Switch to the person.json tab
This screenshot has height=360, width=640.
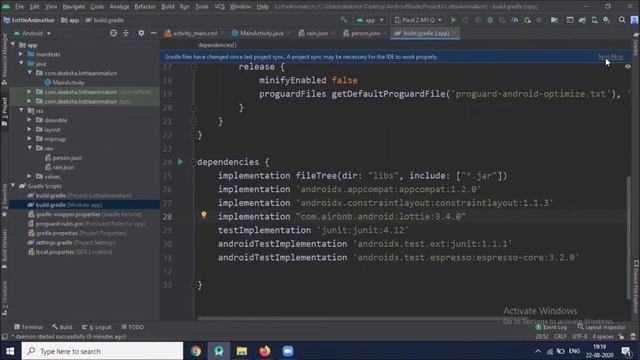pos(364,33)
